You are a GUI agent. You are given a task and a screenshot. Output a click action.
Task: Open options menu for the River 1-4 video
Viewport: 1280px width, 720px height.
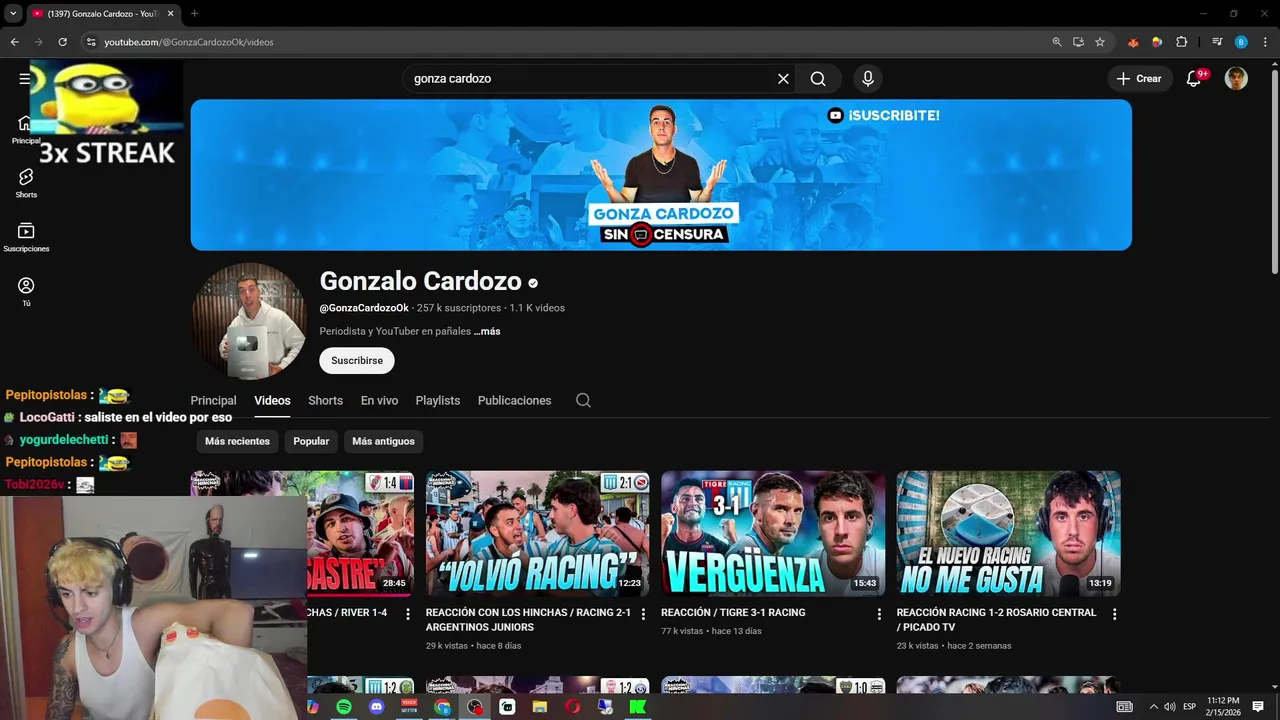(408, 614)
